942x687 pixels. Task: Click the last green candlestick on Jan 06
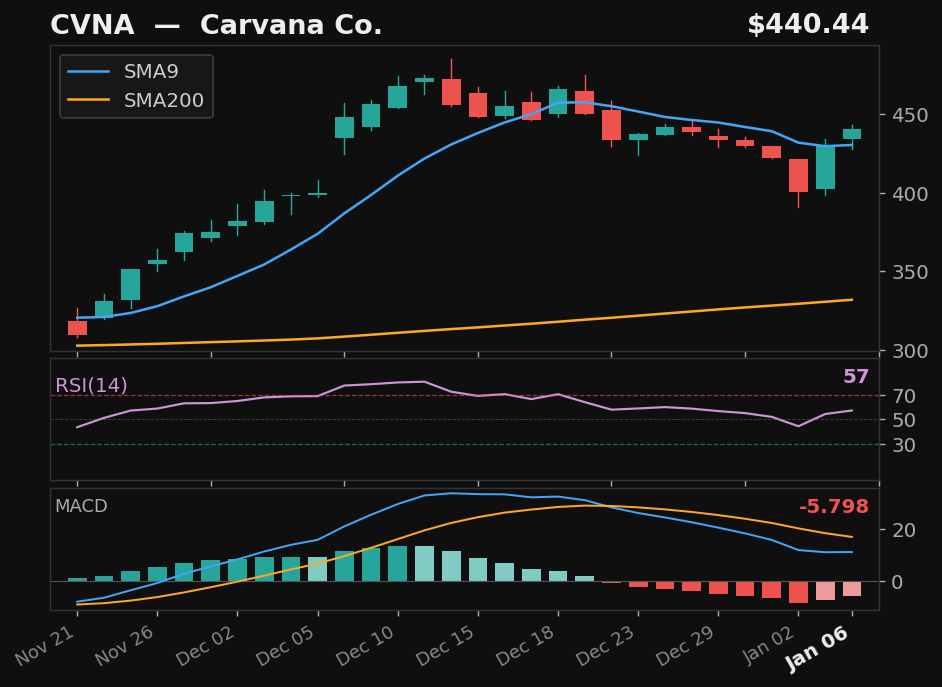(x=852, y=134)
